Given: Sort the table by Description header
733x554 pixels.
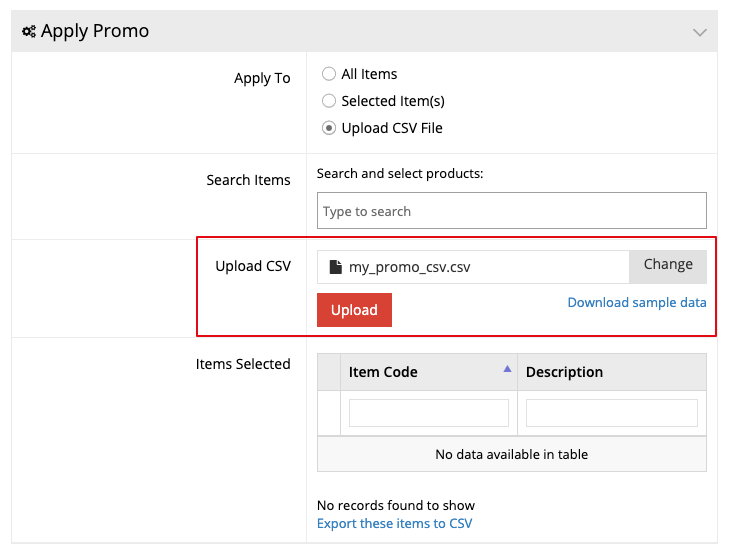Looking at the screenshot, I should coord(564,372).
